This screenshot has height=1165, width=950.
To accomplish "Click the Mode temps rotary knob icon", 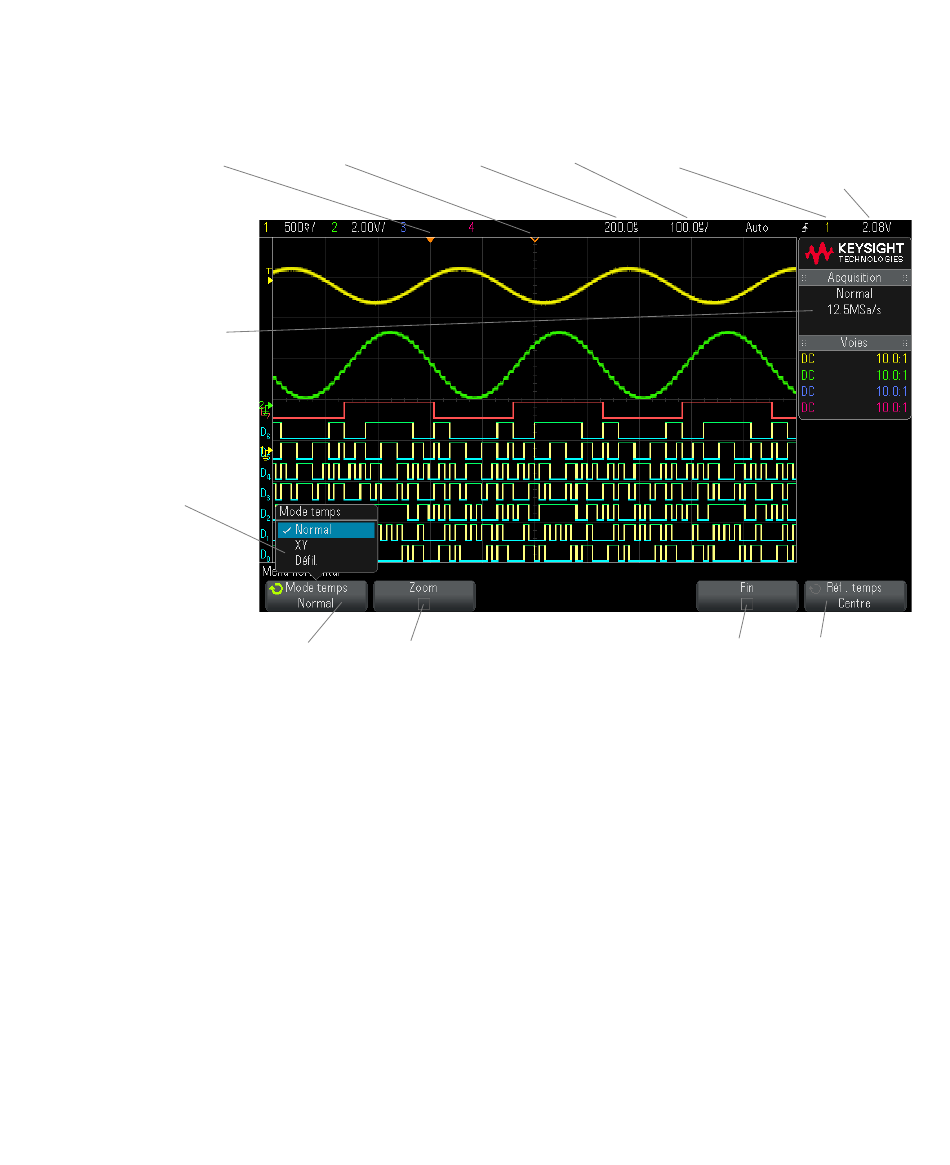I will [x=276, y=588].
